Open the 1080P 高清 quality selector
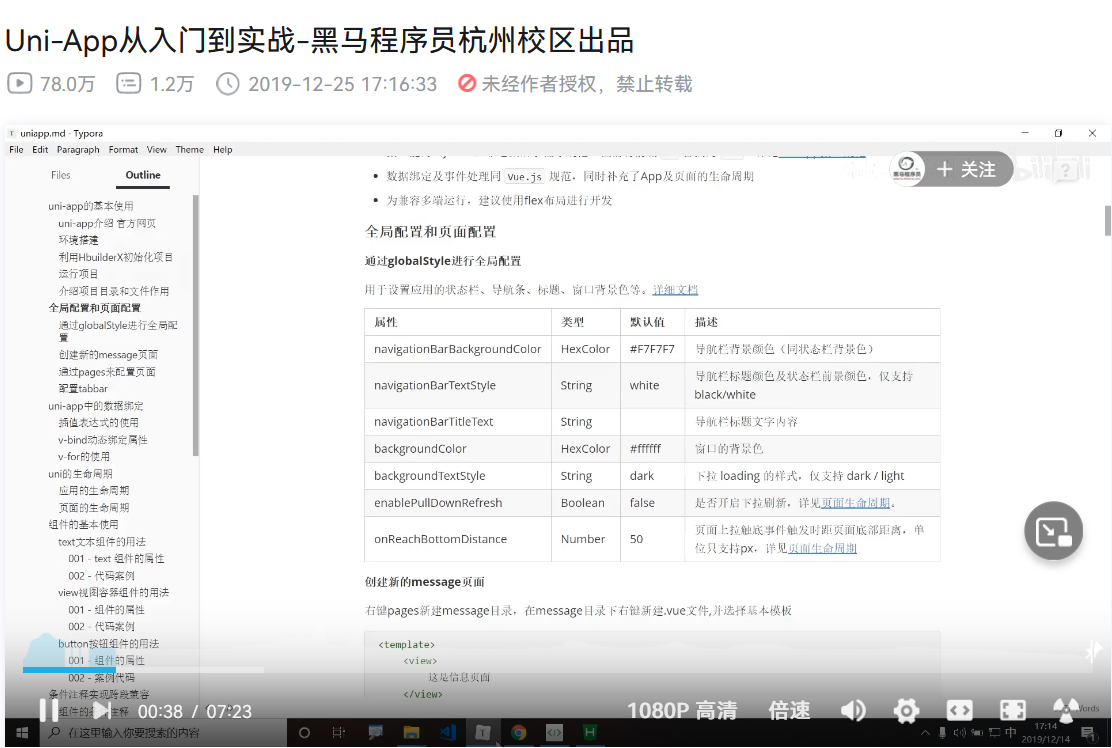 682,710
